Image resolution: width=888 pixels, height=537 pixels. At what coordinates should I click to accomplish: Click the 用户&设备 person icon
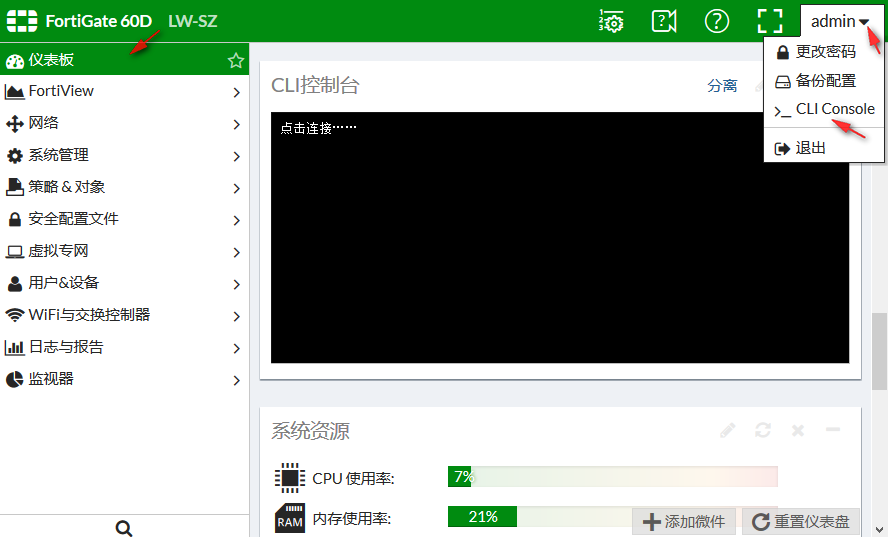[15, 283]
